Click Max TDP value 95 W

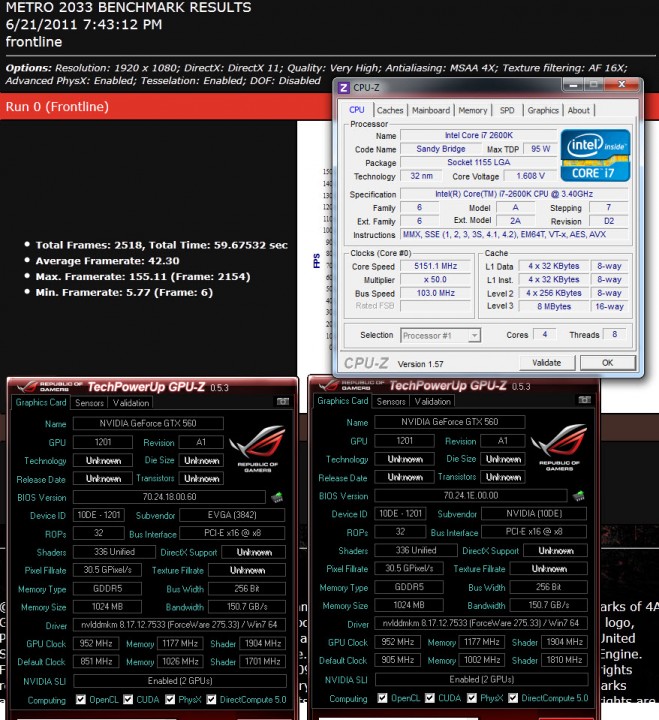(x=541, y=149)
